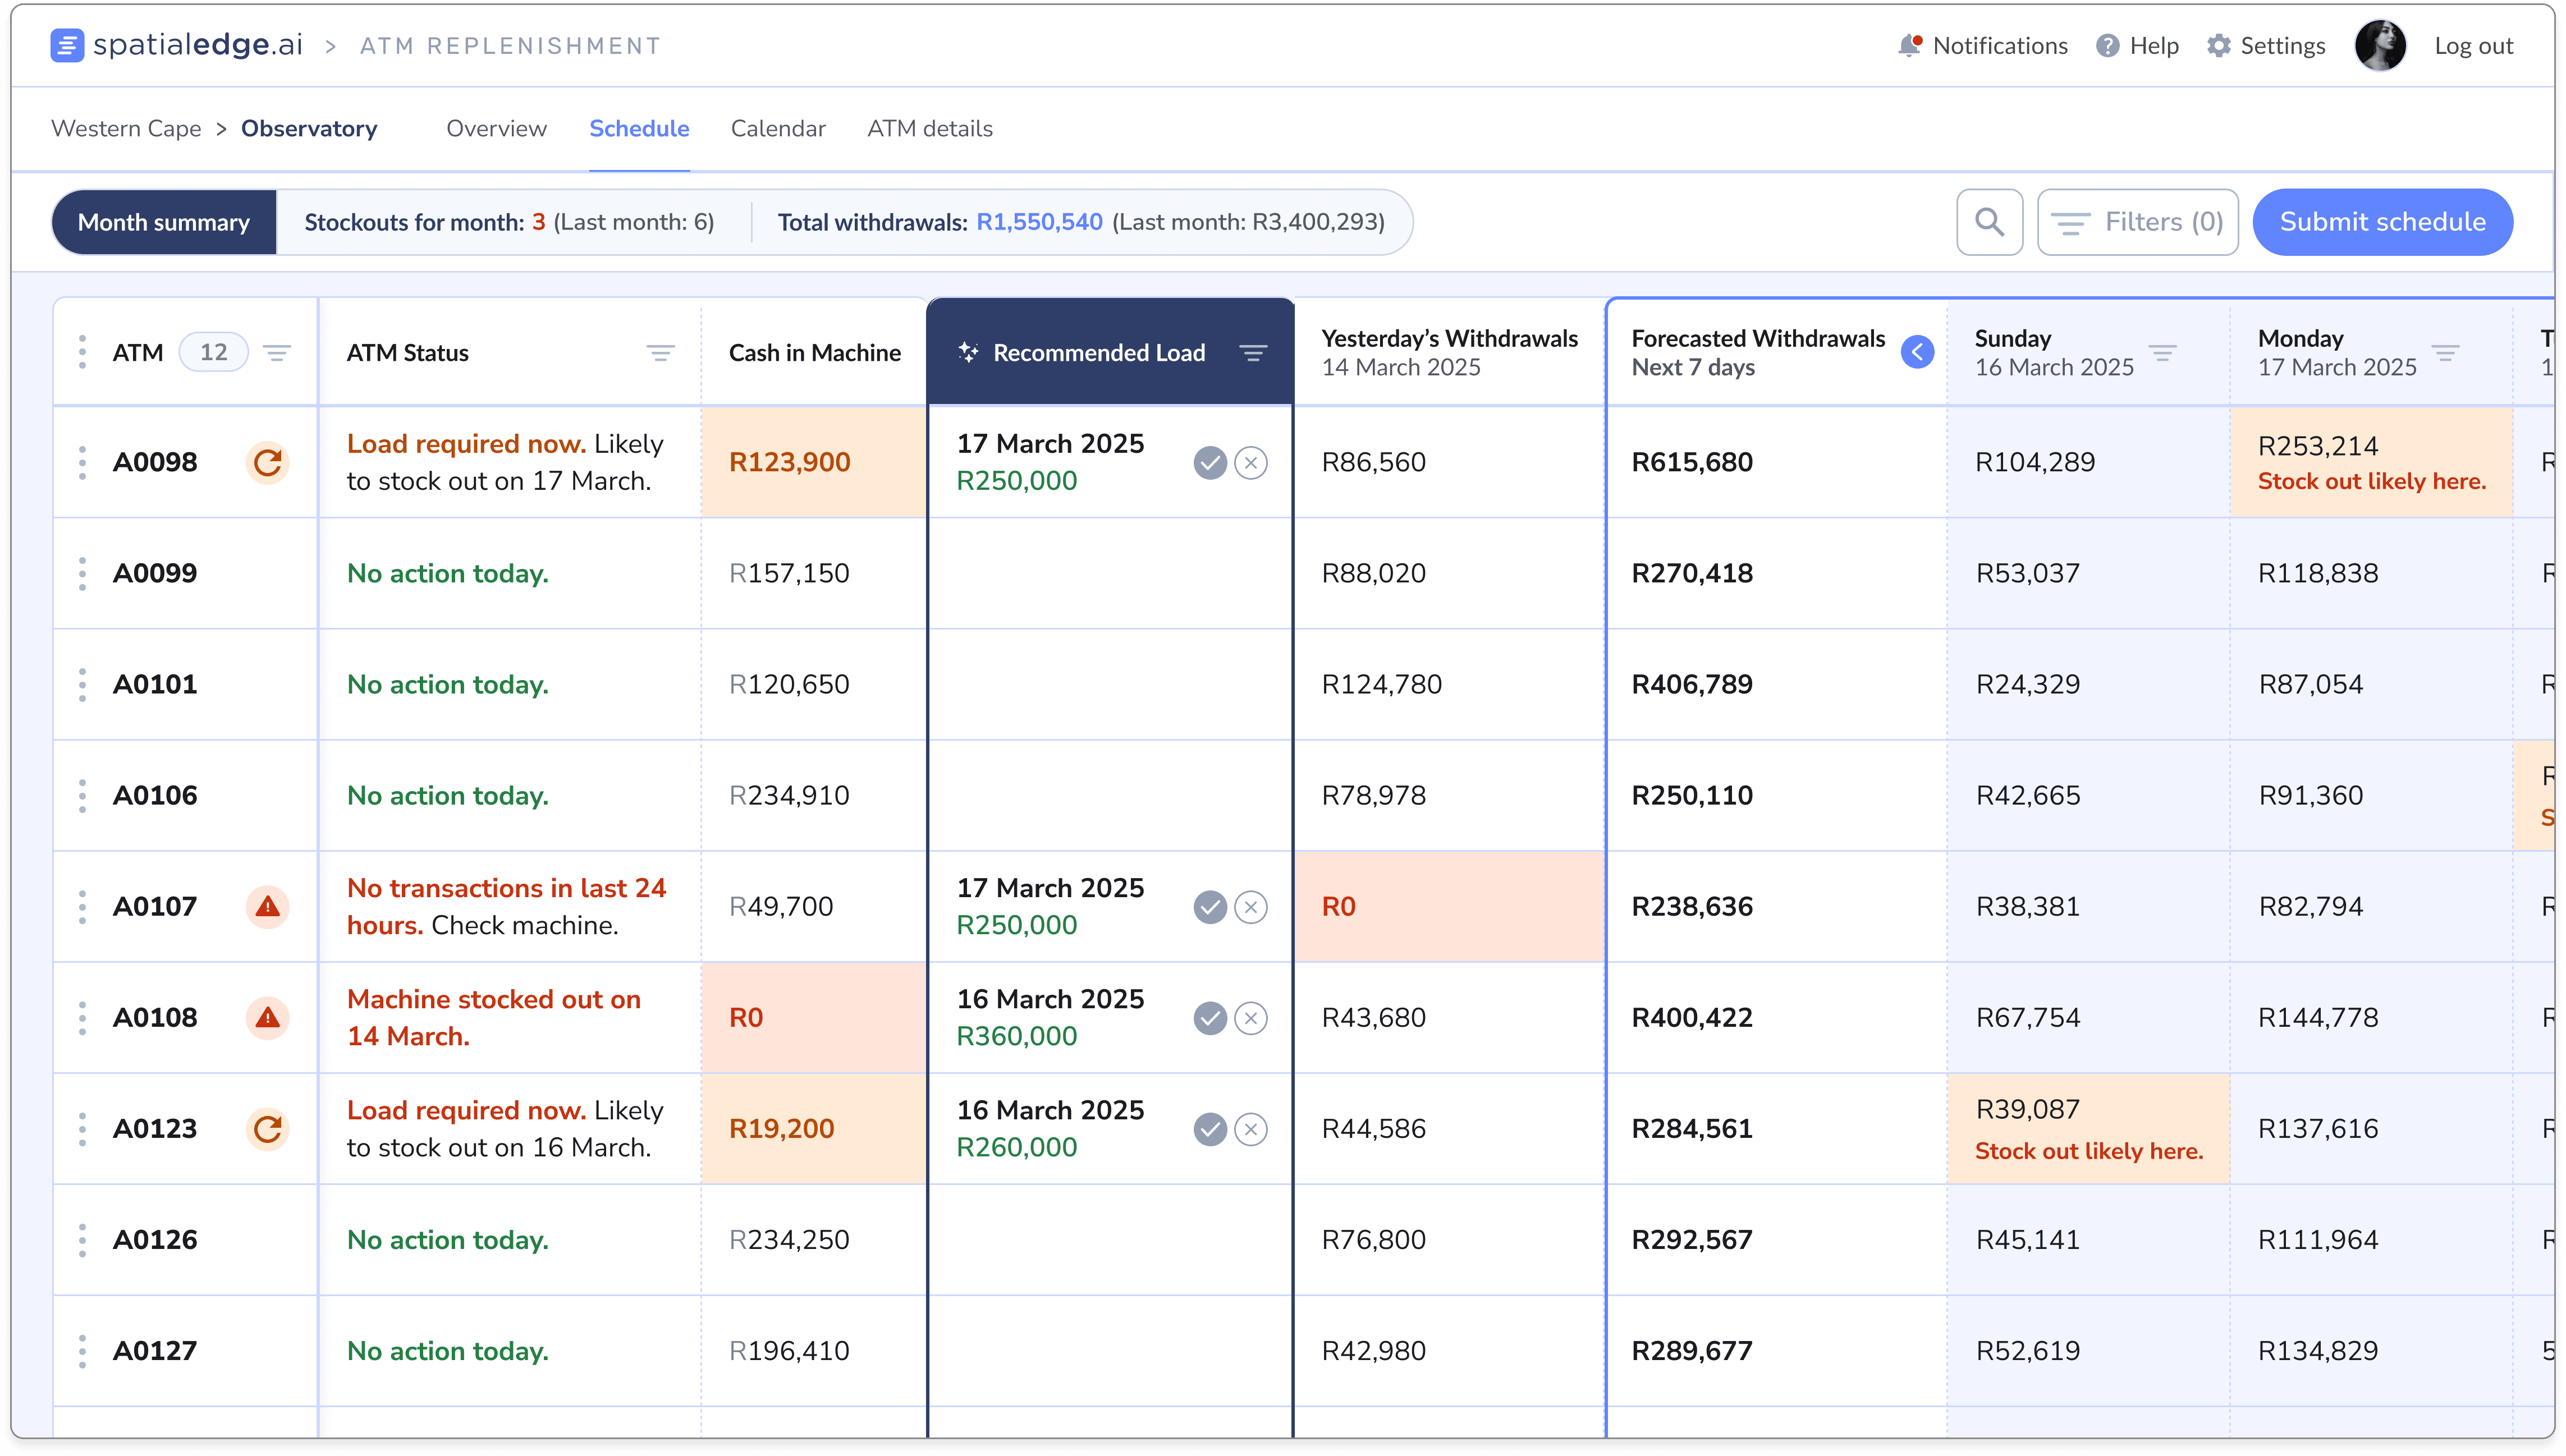Click the refresh icon beside A0098
Screen dimensions: 2566x1456
tap(267, 462)
